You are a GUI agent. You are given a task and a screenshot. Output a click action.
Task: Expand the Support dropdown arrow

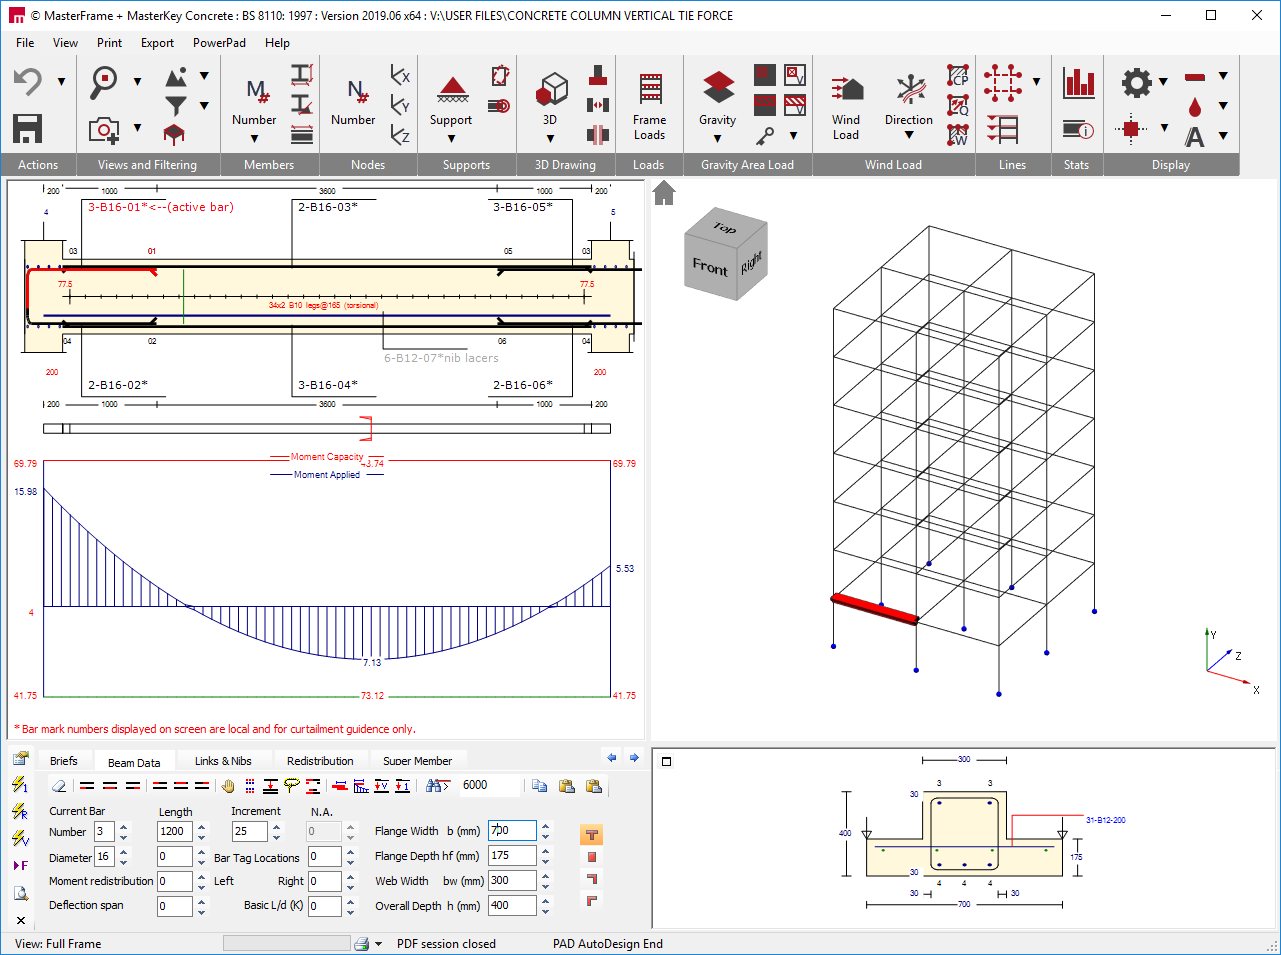point(451,139)
